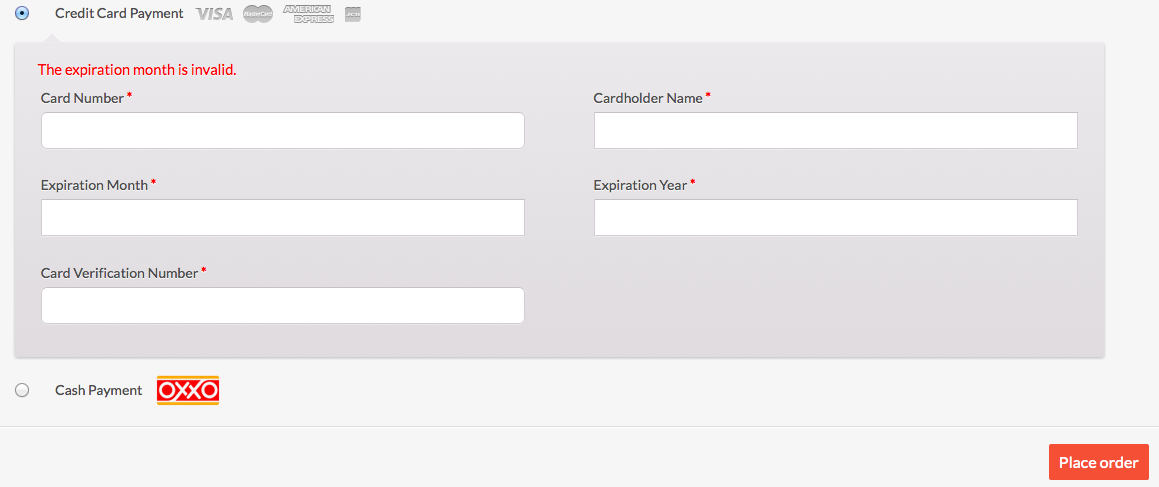The width and height of the screenshot is (1159, 487).
Task: Click the Cash Payment label text
Action: 98,390
